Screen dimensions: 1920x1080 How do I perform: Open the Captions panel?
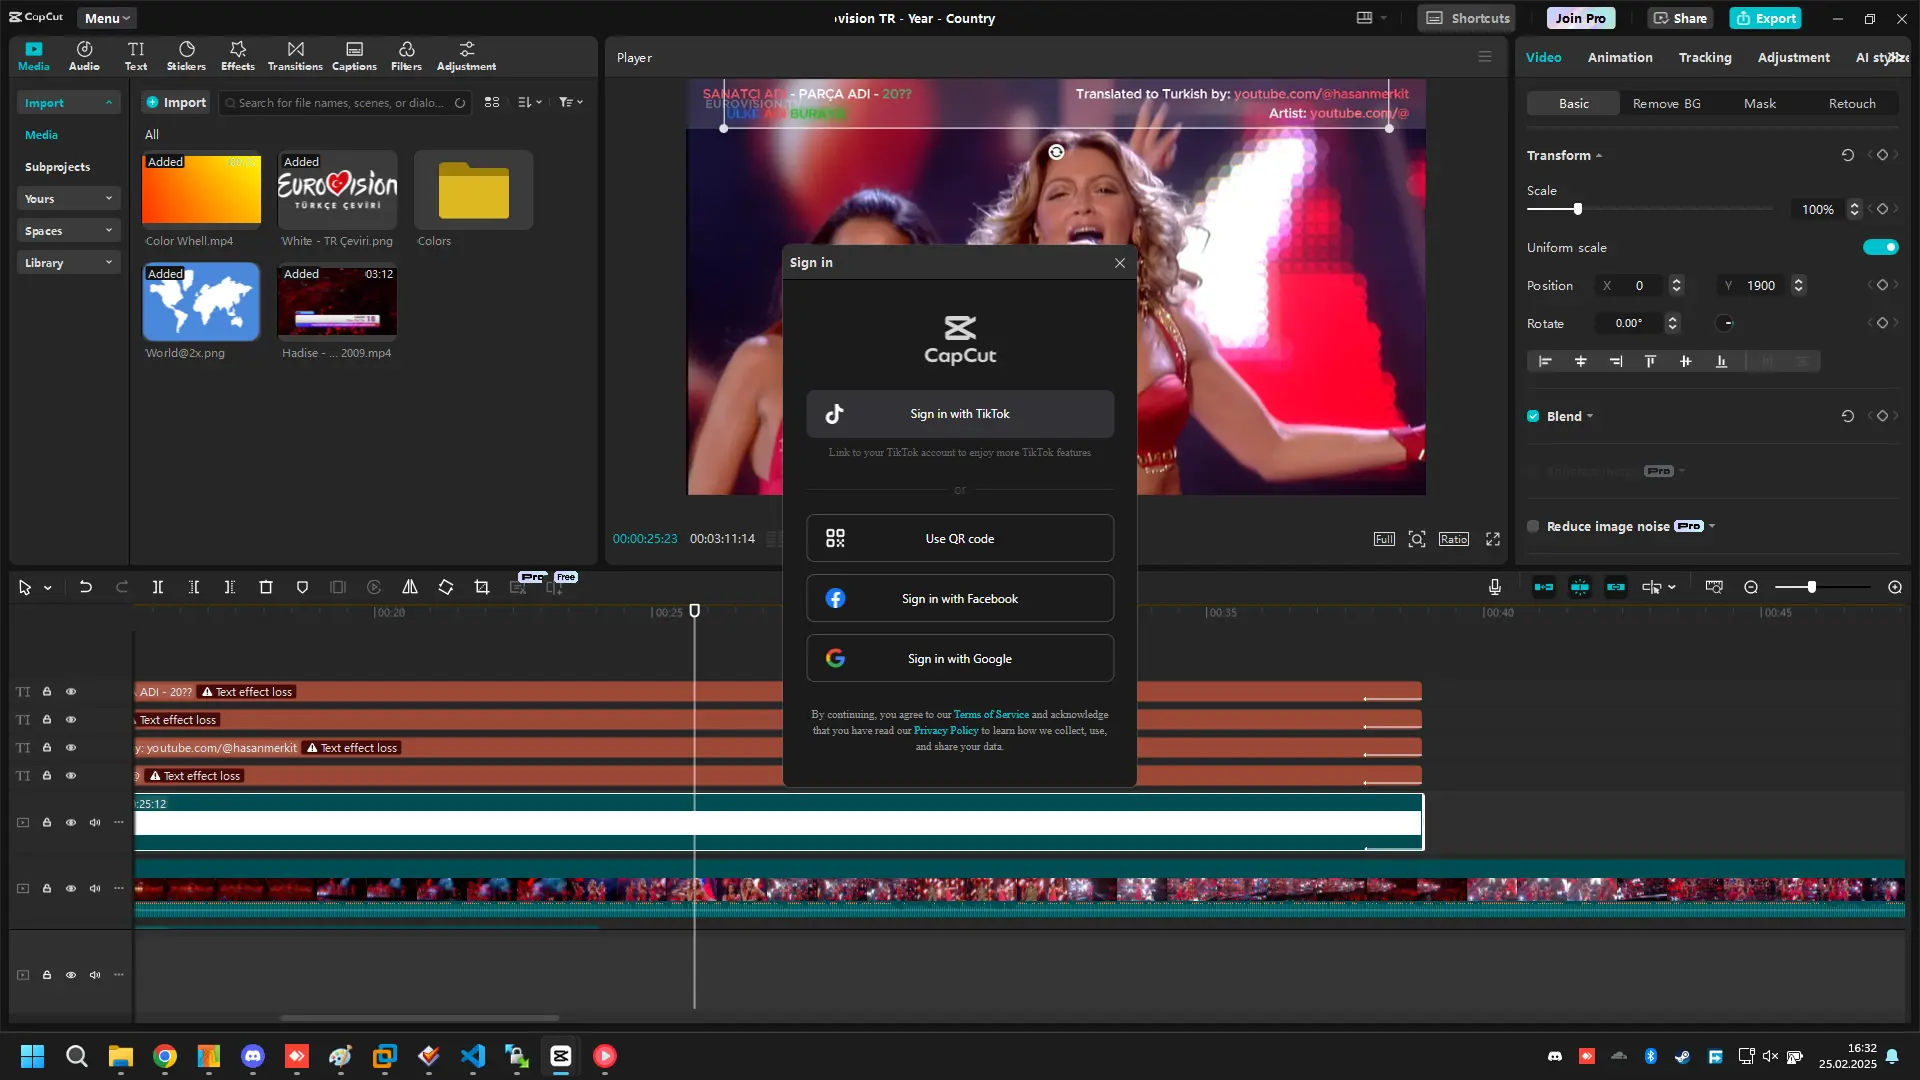(354, 56)
